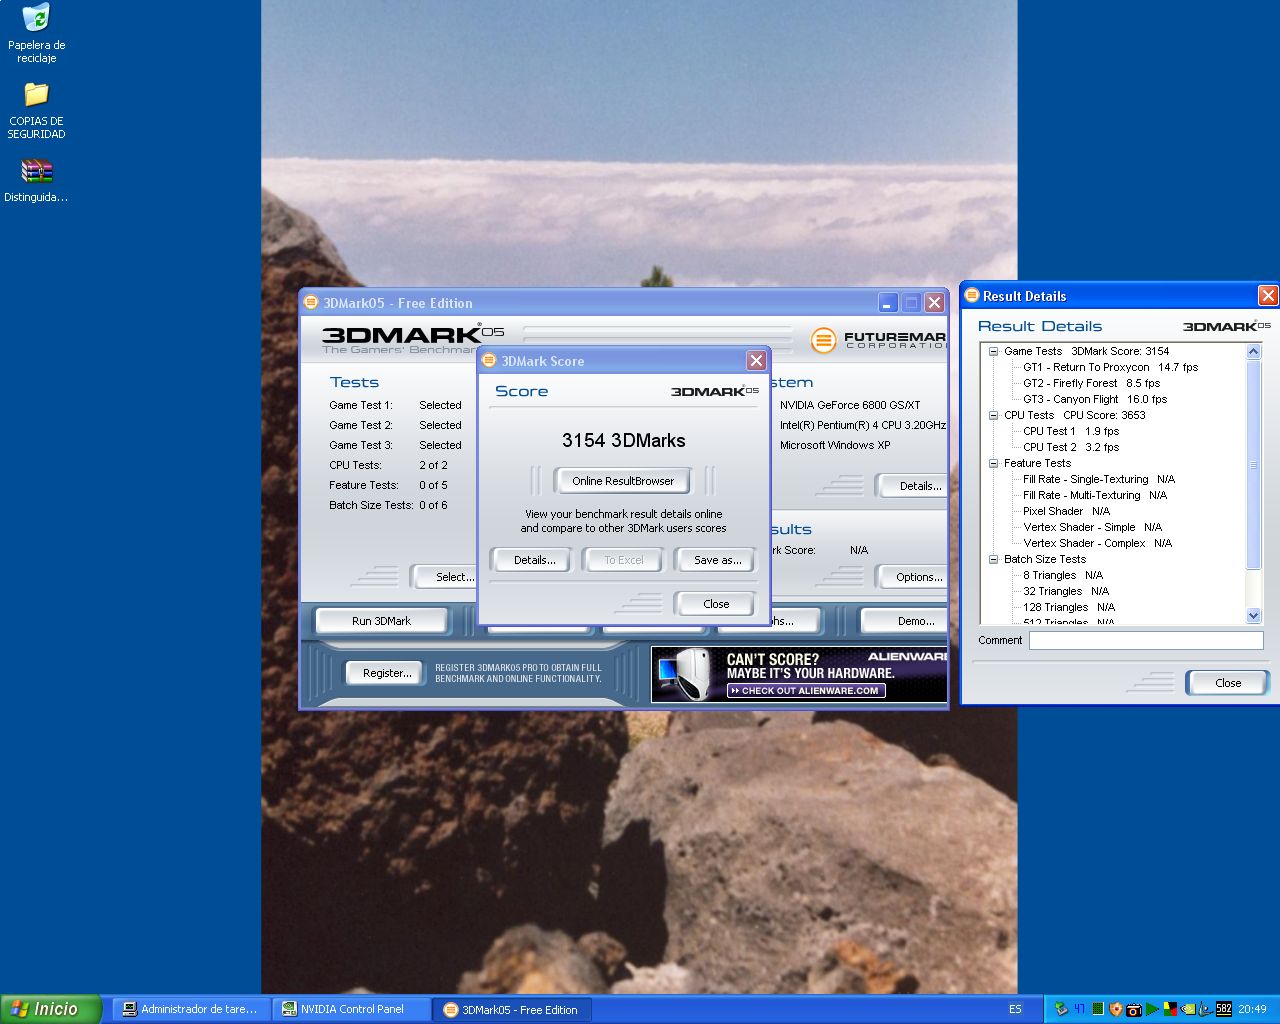The image size is (1280, 1024).
Task: Open the Distinguida WinRAR archive icon
Action: [36, 172]
